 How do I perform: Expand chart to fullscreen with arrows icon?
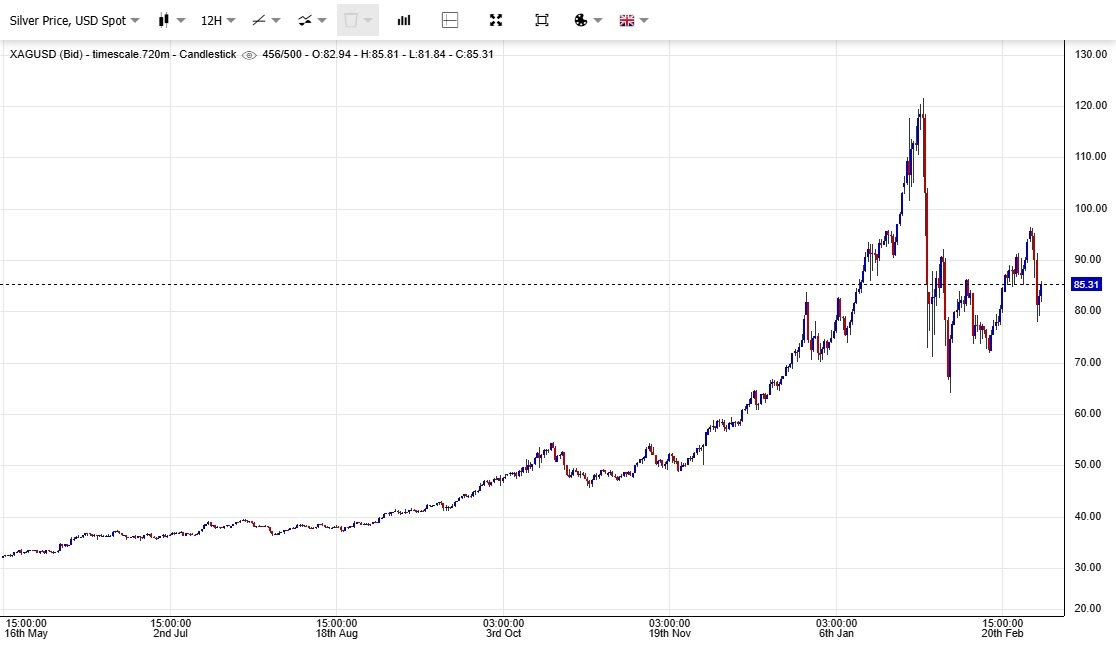(496, 21)
